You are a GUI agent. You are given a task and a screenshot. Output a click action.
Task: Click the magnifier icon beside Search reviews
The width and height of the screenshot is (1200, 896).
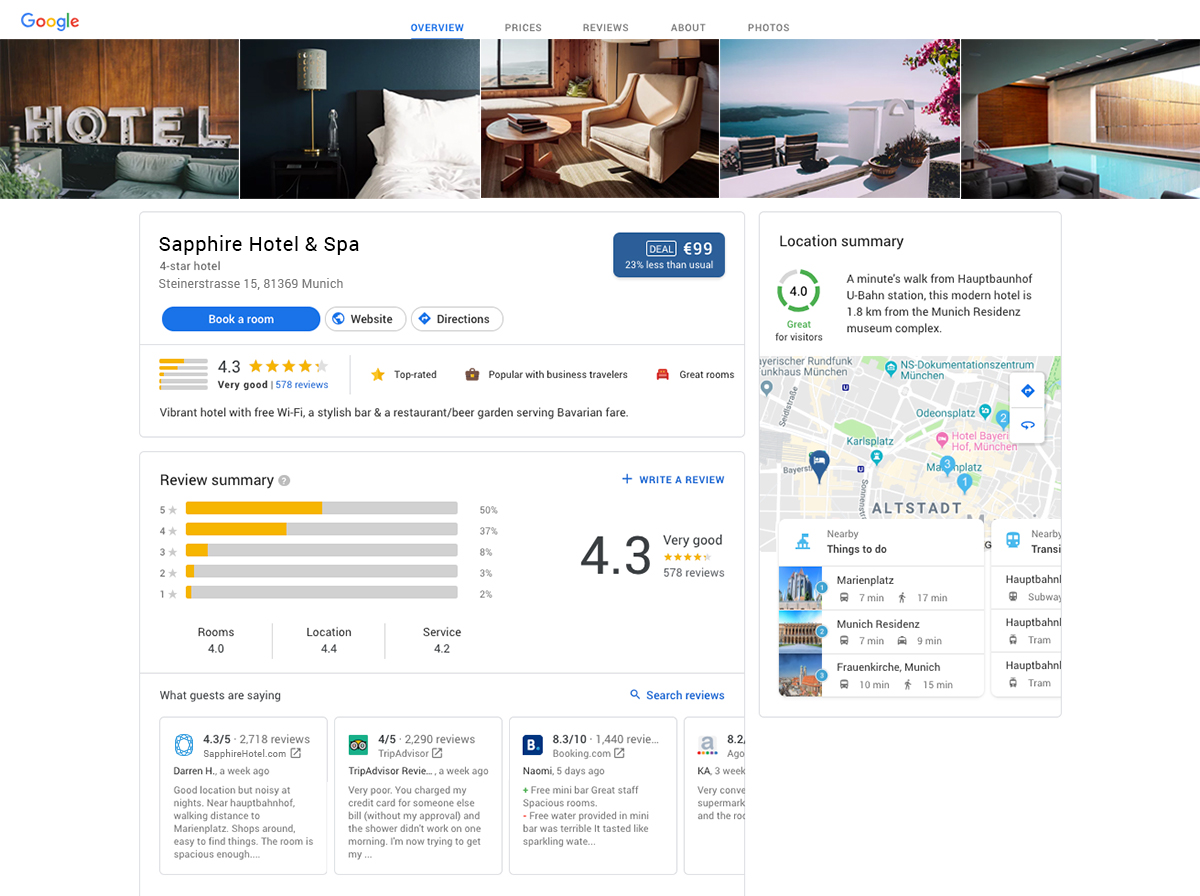(x=635, y=695)
